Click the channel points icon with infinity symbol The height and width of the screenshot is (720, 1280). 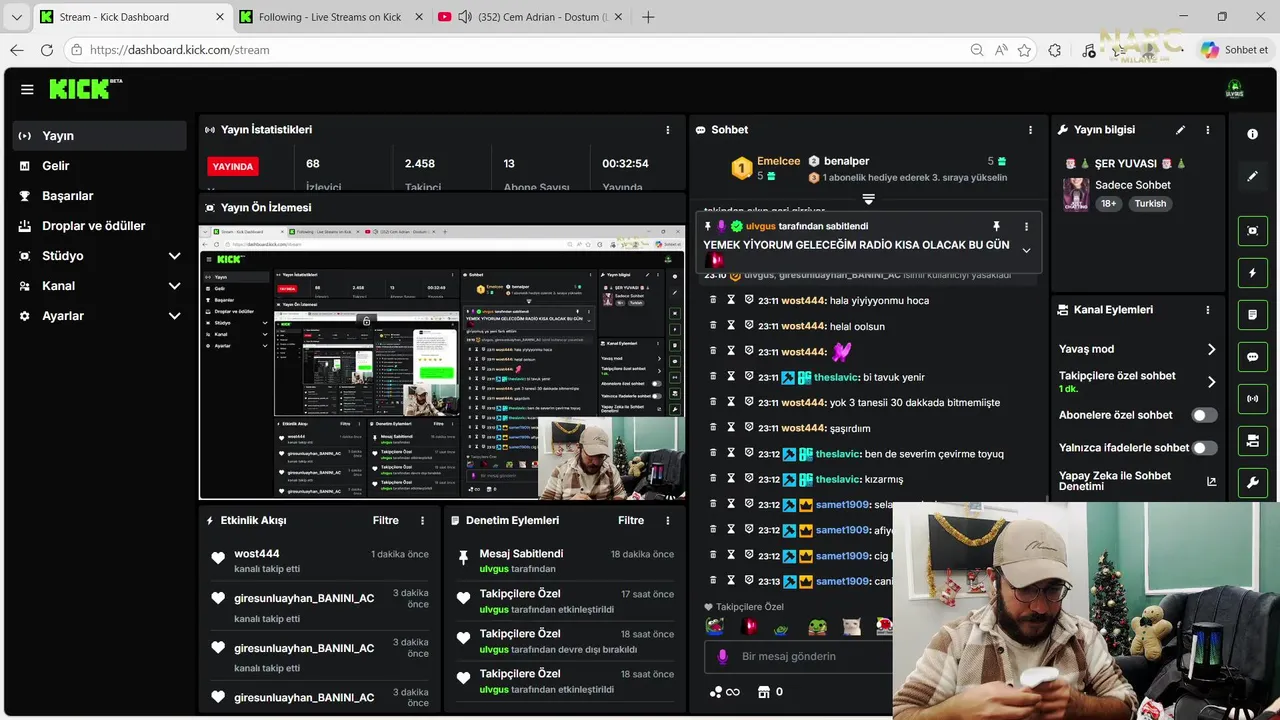[x=724, y=691]
